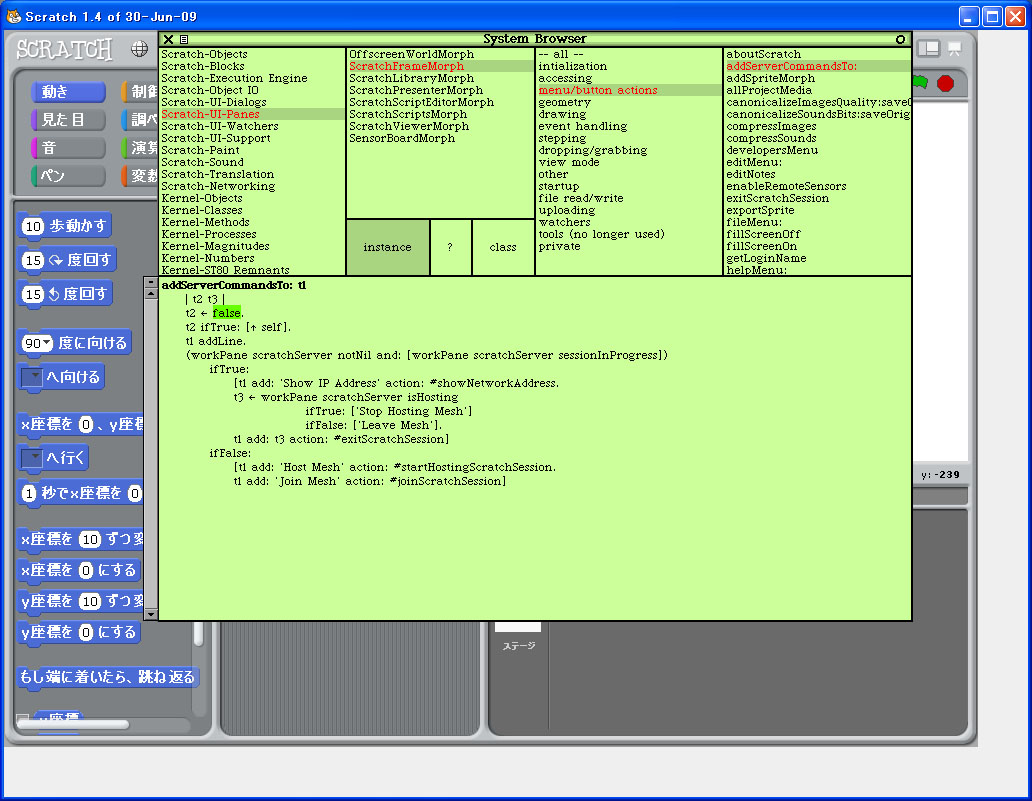
Task: Toggle the instance side button
Action: coord(388,247)
